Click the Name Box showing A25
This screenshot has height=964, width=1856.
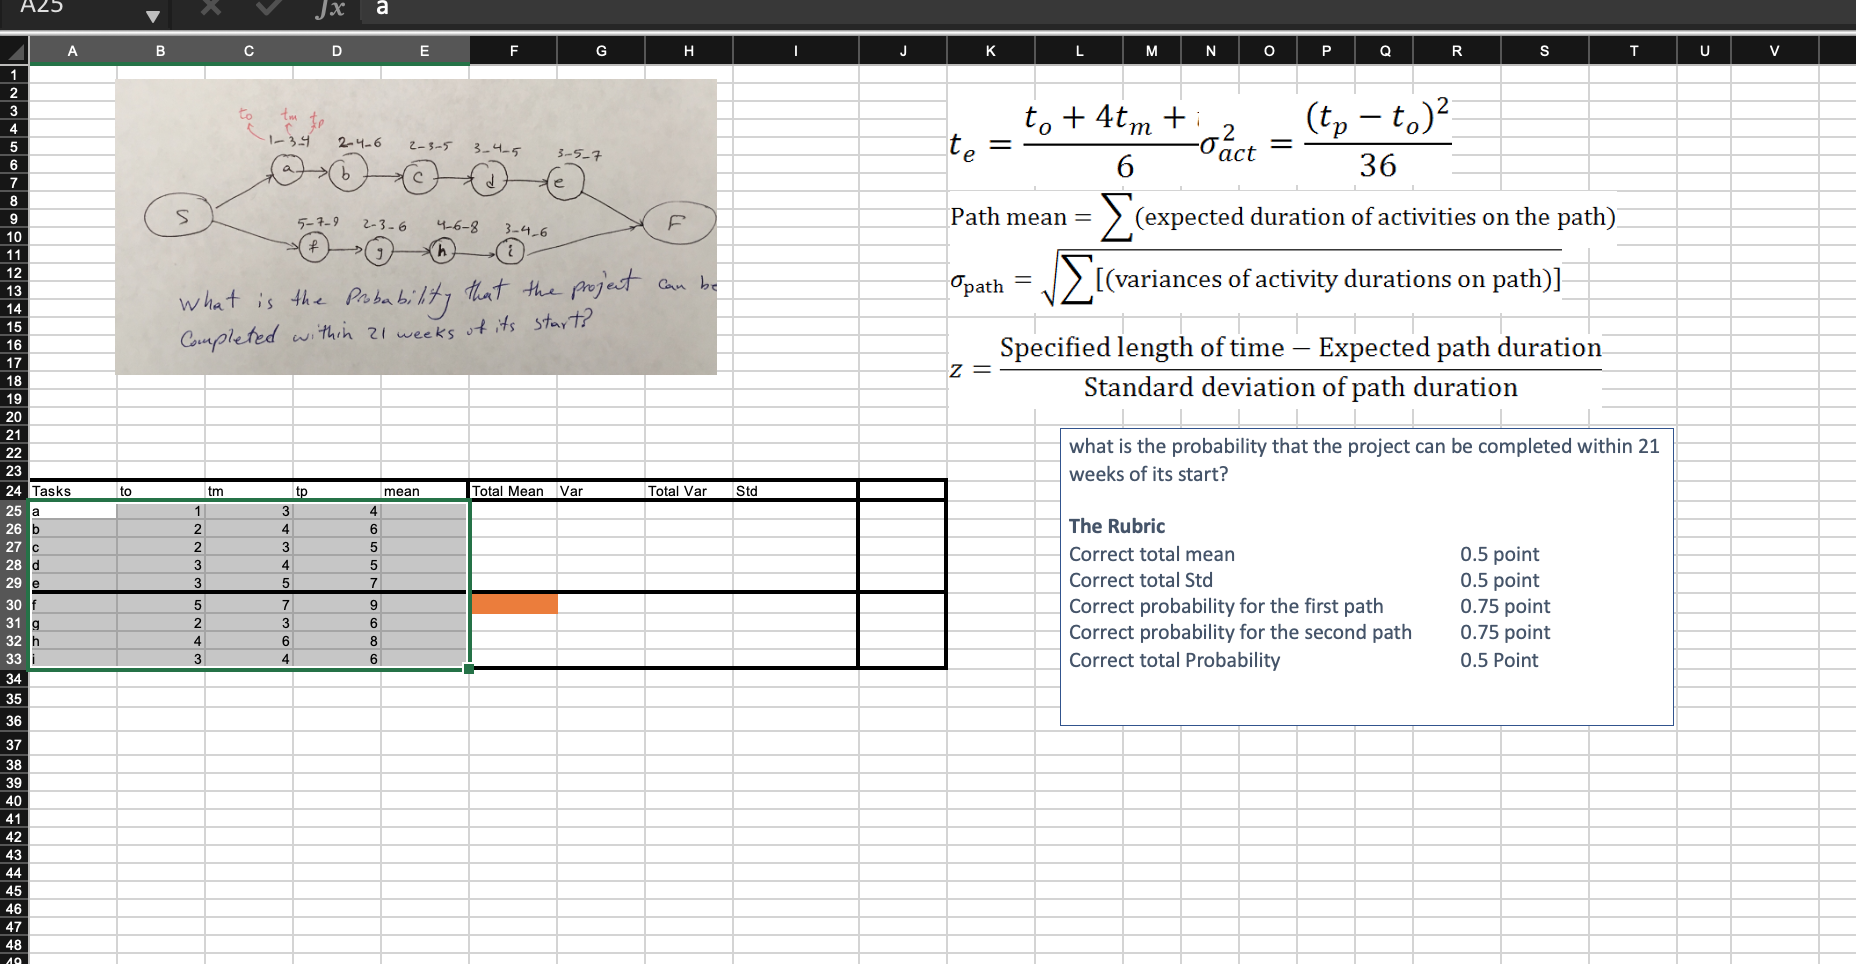[60, 8]
